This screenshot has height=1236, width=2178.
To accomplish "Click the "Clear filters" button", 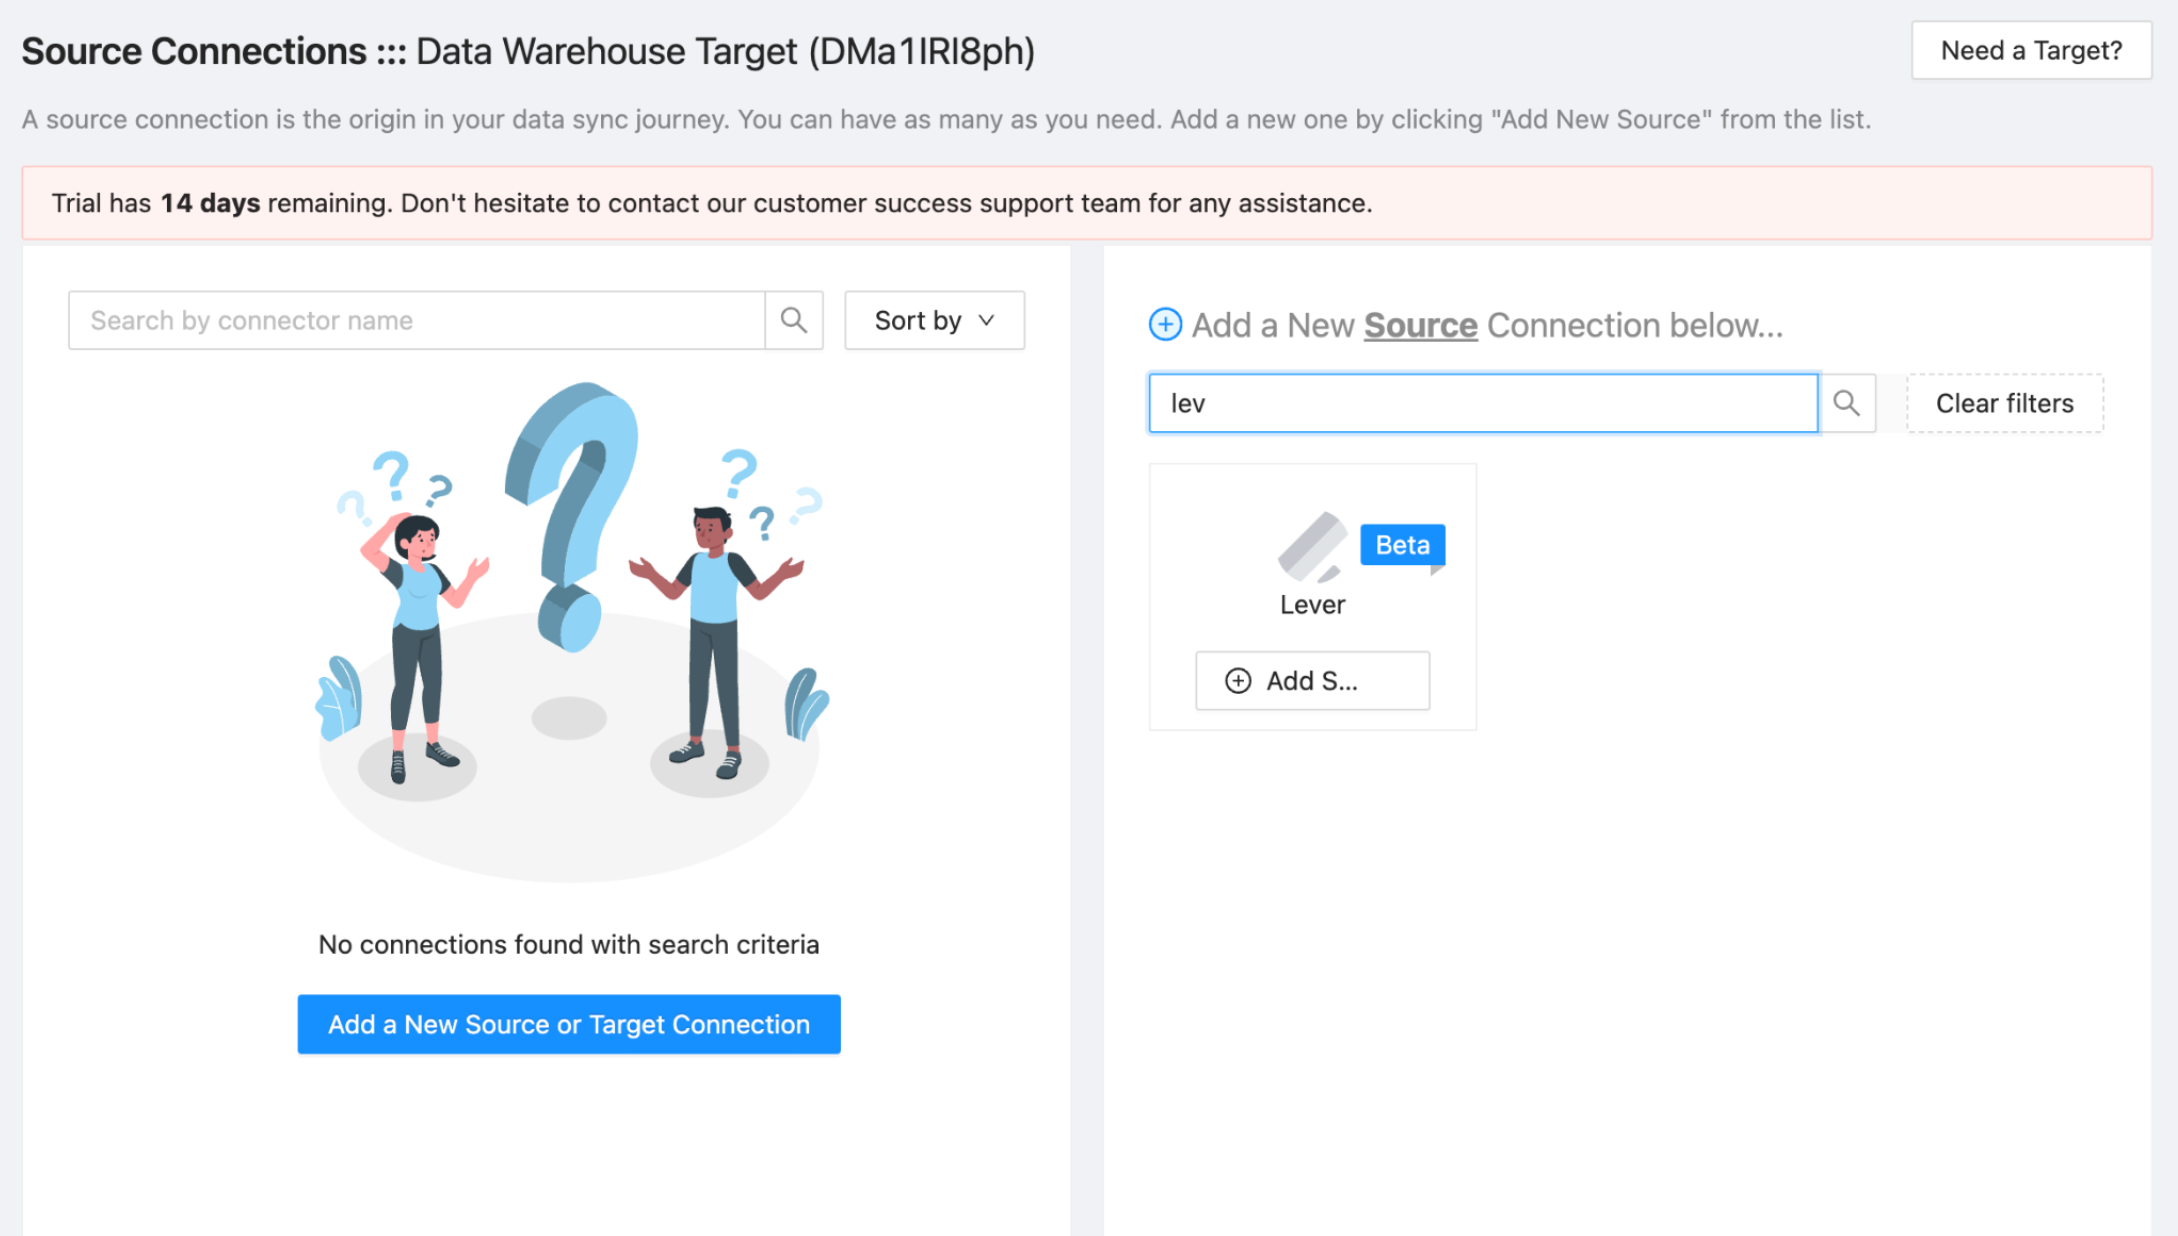I will (2004, 403).
